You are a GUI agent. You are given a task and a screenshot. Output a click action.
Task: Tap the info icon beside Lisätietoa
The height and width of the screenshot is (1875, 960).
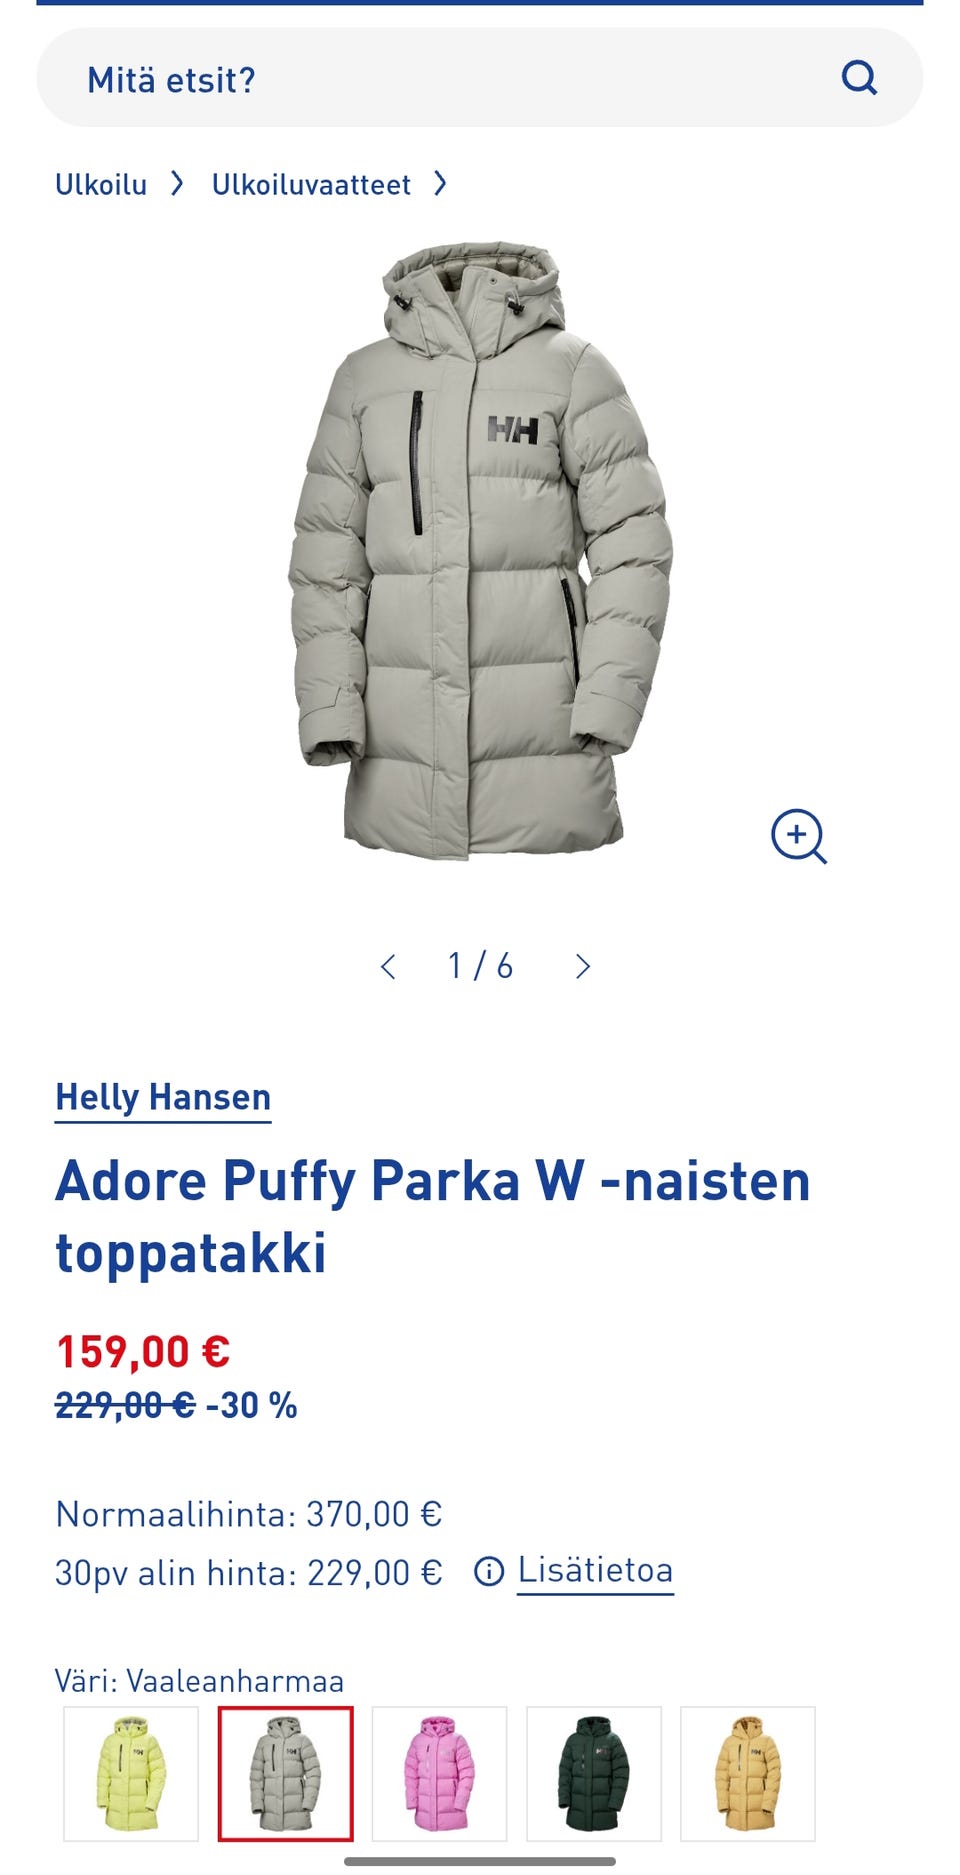[489, 1572]
